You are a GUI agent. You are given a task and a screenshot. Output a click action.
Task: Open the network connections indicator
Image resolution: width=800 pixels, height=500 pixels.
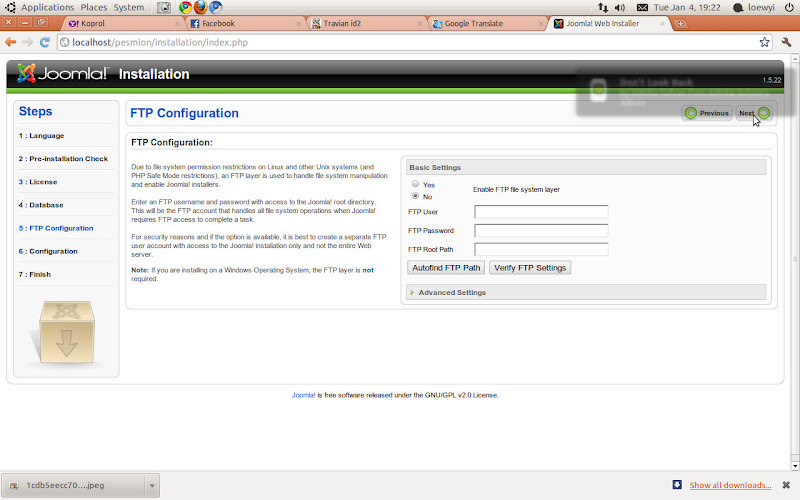point(603,8)
